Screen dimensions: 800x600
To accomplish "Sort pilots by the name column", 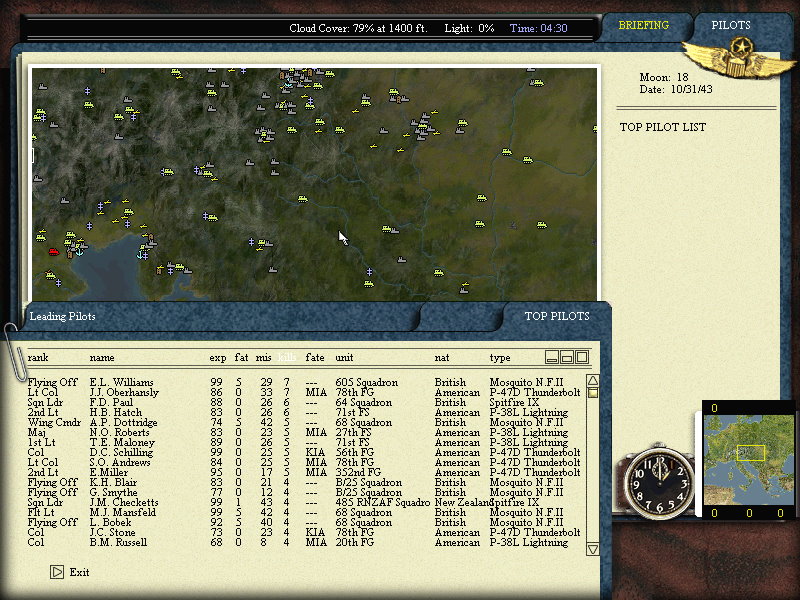I will pyautogui.click(x=102, y=358).
